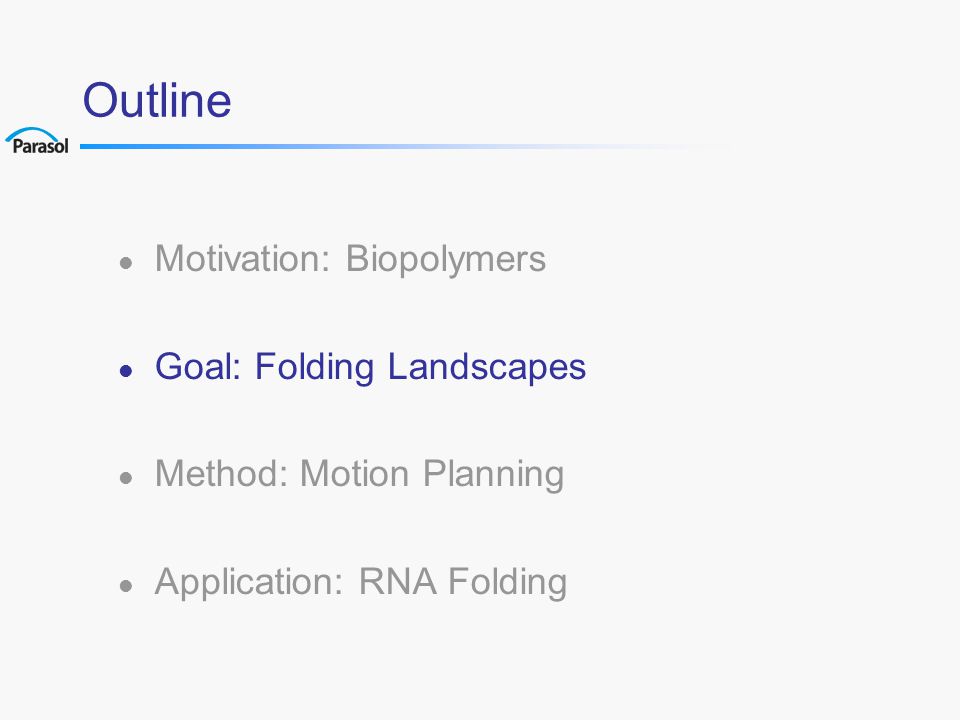Click the blue bullet beside Goal
This screenshot has height=720, width=960.
coord(126,371)
